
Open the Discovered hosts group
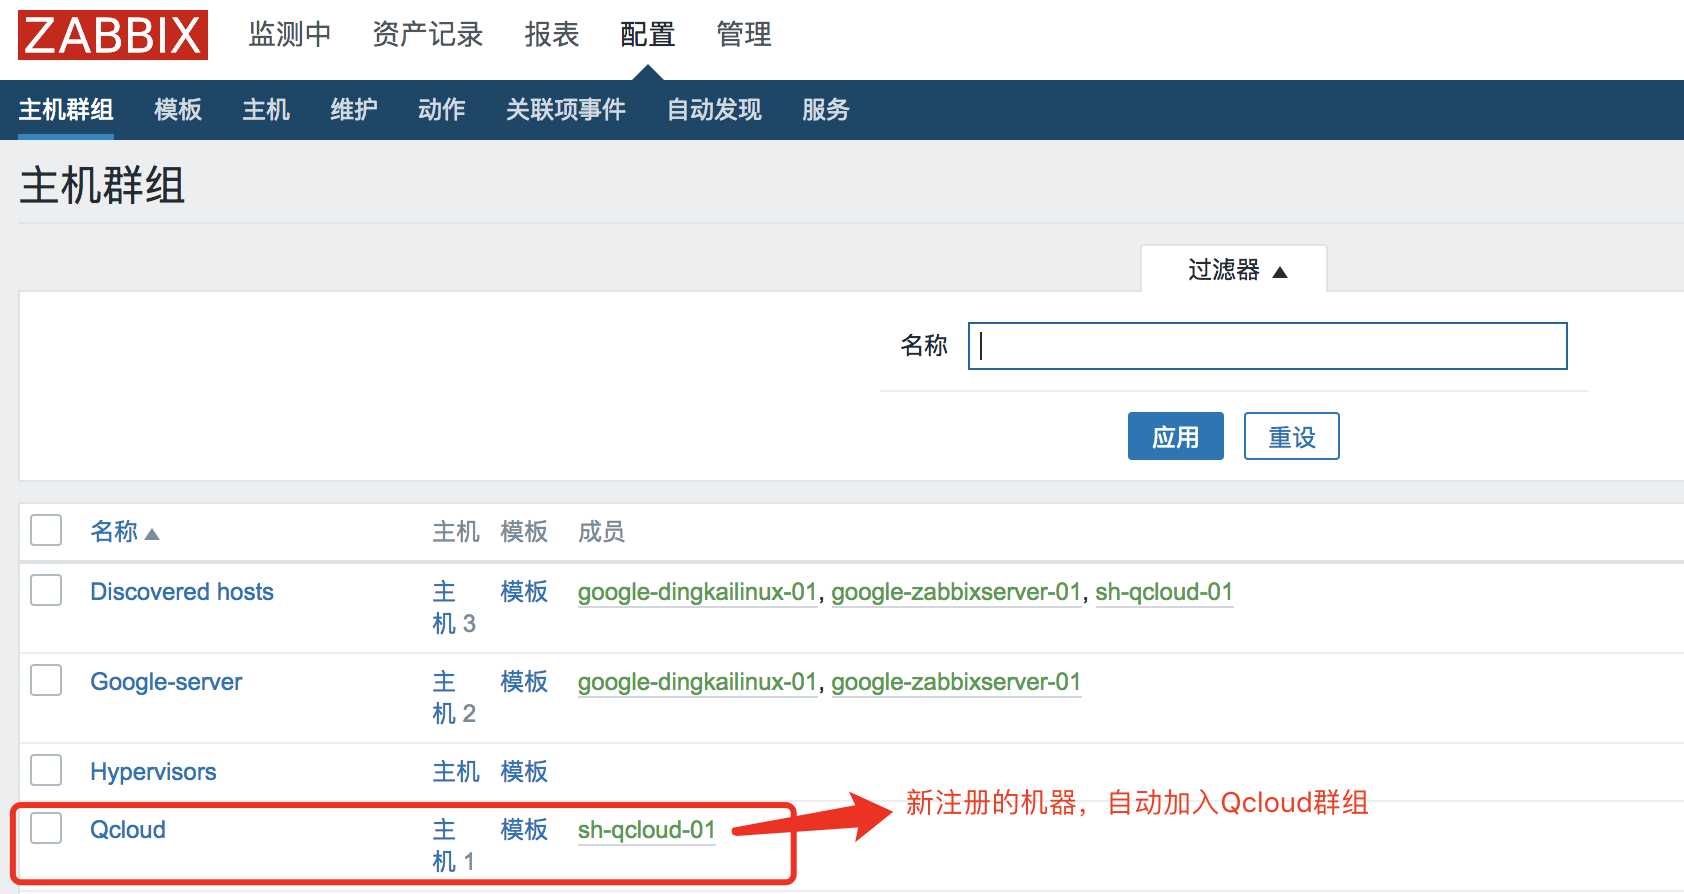pos(182,592)
